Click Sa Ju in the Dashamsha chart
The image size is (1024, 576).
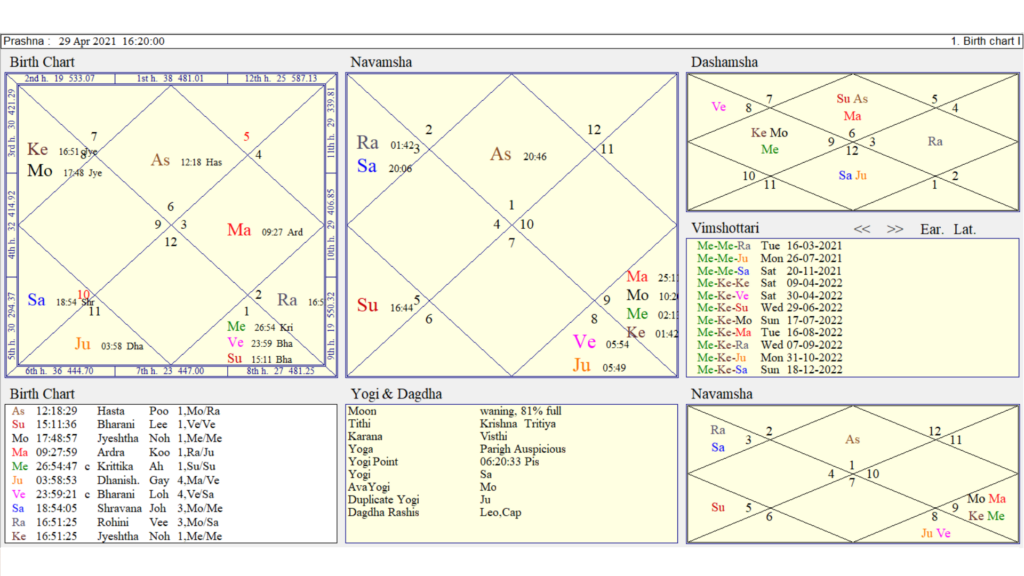[852, 175]
